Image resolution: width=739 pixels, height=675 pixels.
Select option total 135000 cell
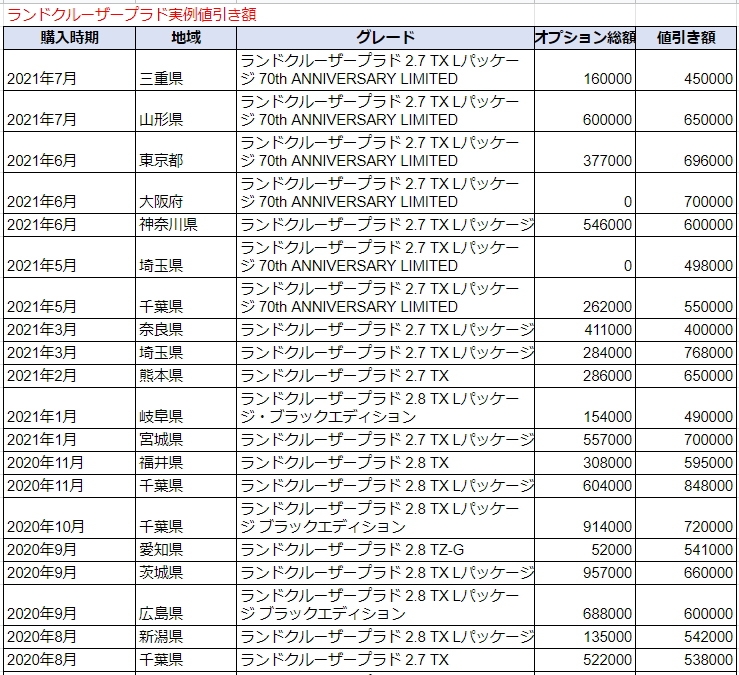(x=585, y=637)
